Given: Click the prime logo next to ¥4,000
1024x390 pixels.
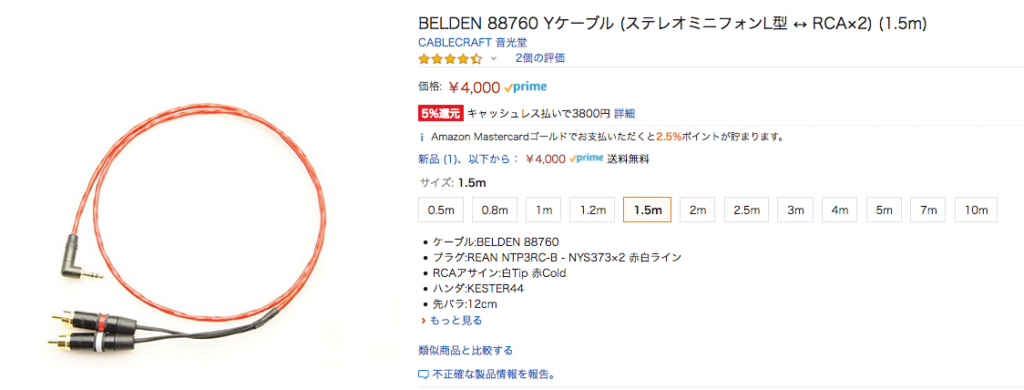Looking at the screenshot, I should 526,87.
